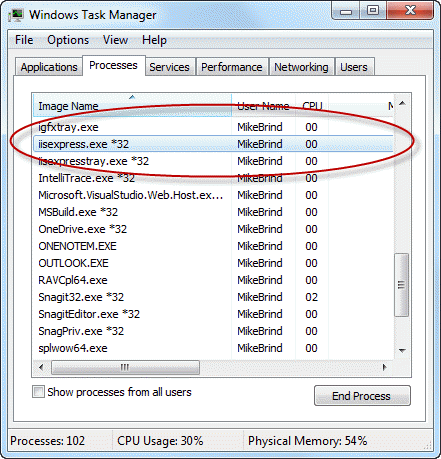Viewport: 441px width, 459px height.
Task: Close the Windows Task Manager window
Action: pos(410,11)
